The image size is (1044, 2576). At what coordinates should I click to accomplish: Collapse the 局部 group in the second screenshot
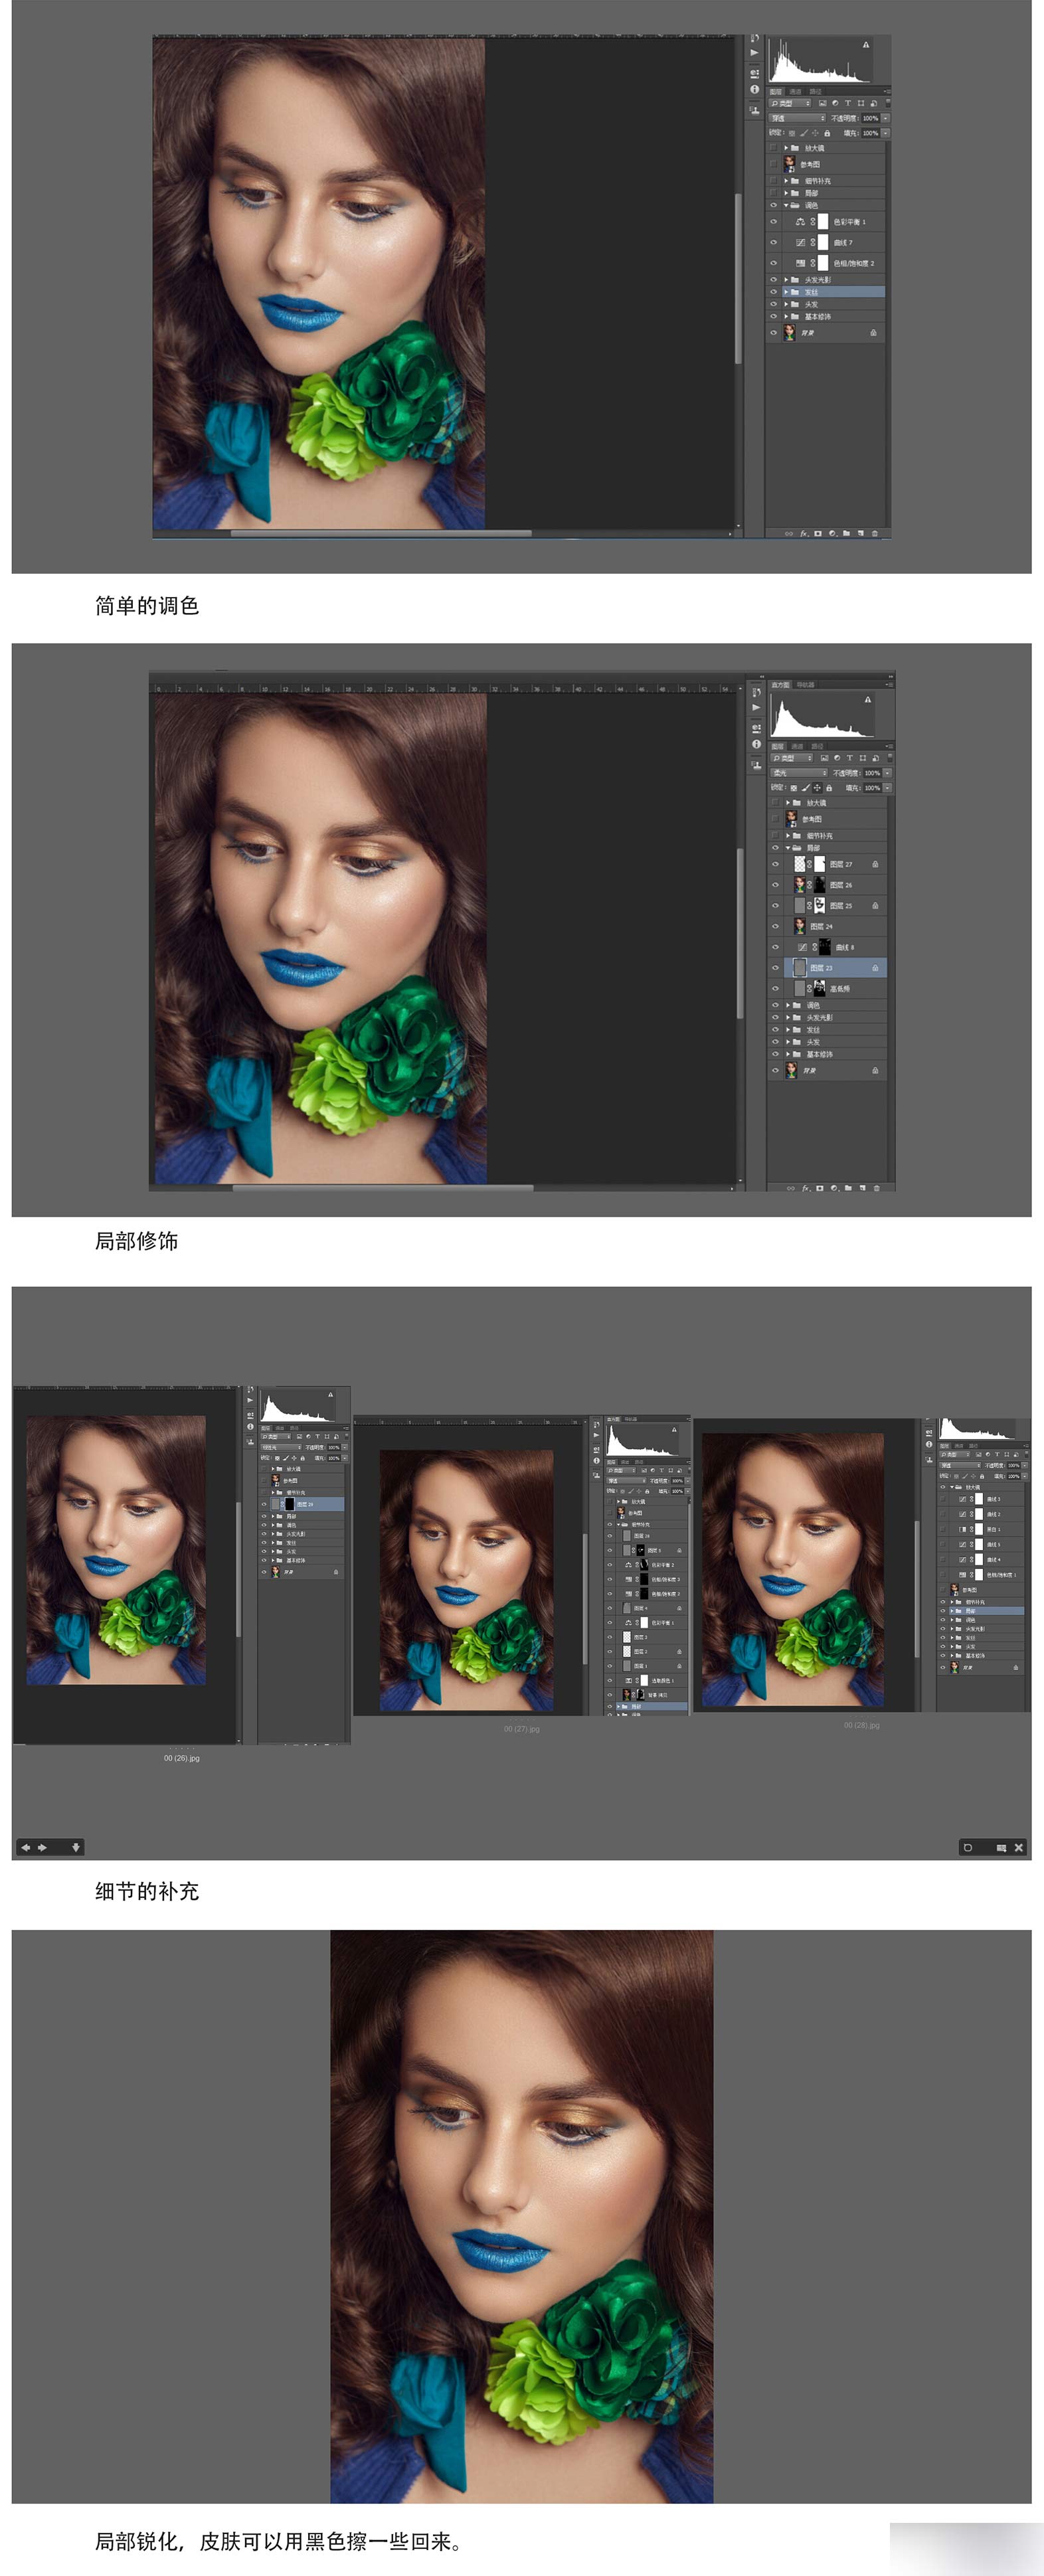pos(788,848)
